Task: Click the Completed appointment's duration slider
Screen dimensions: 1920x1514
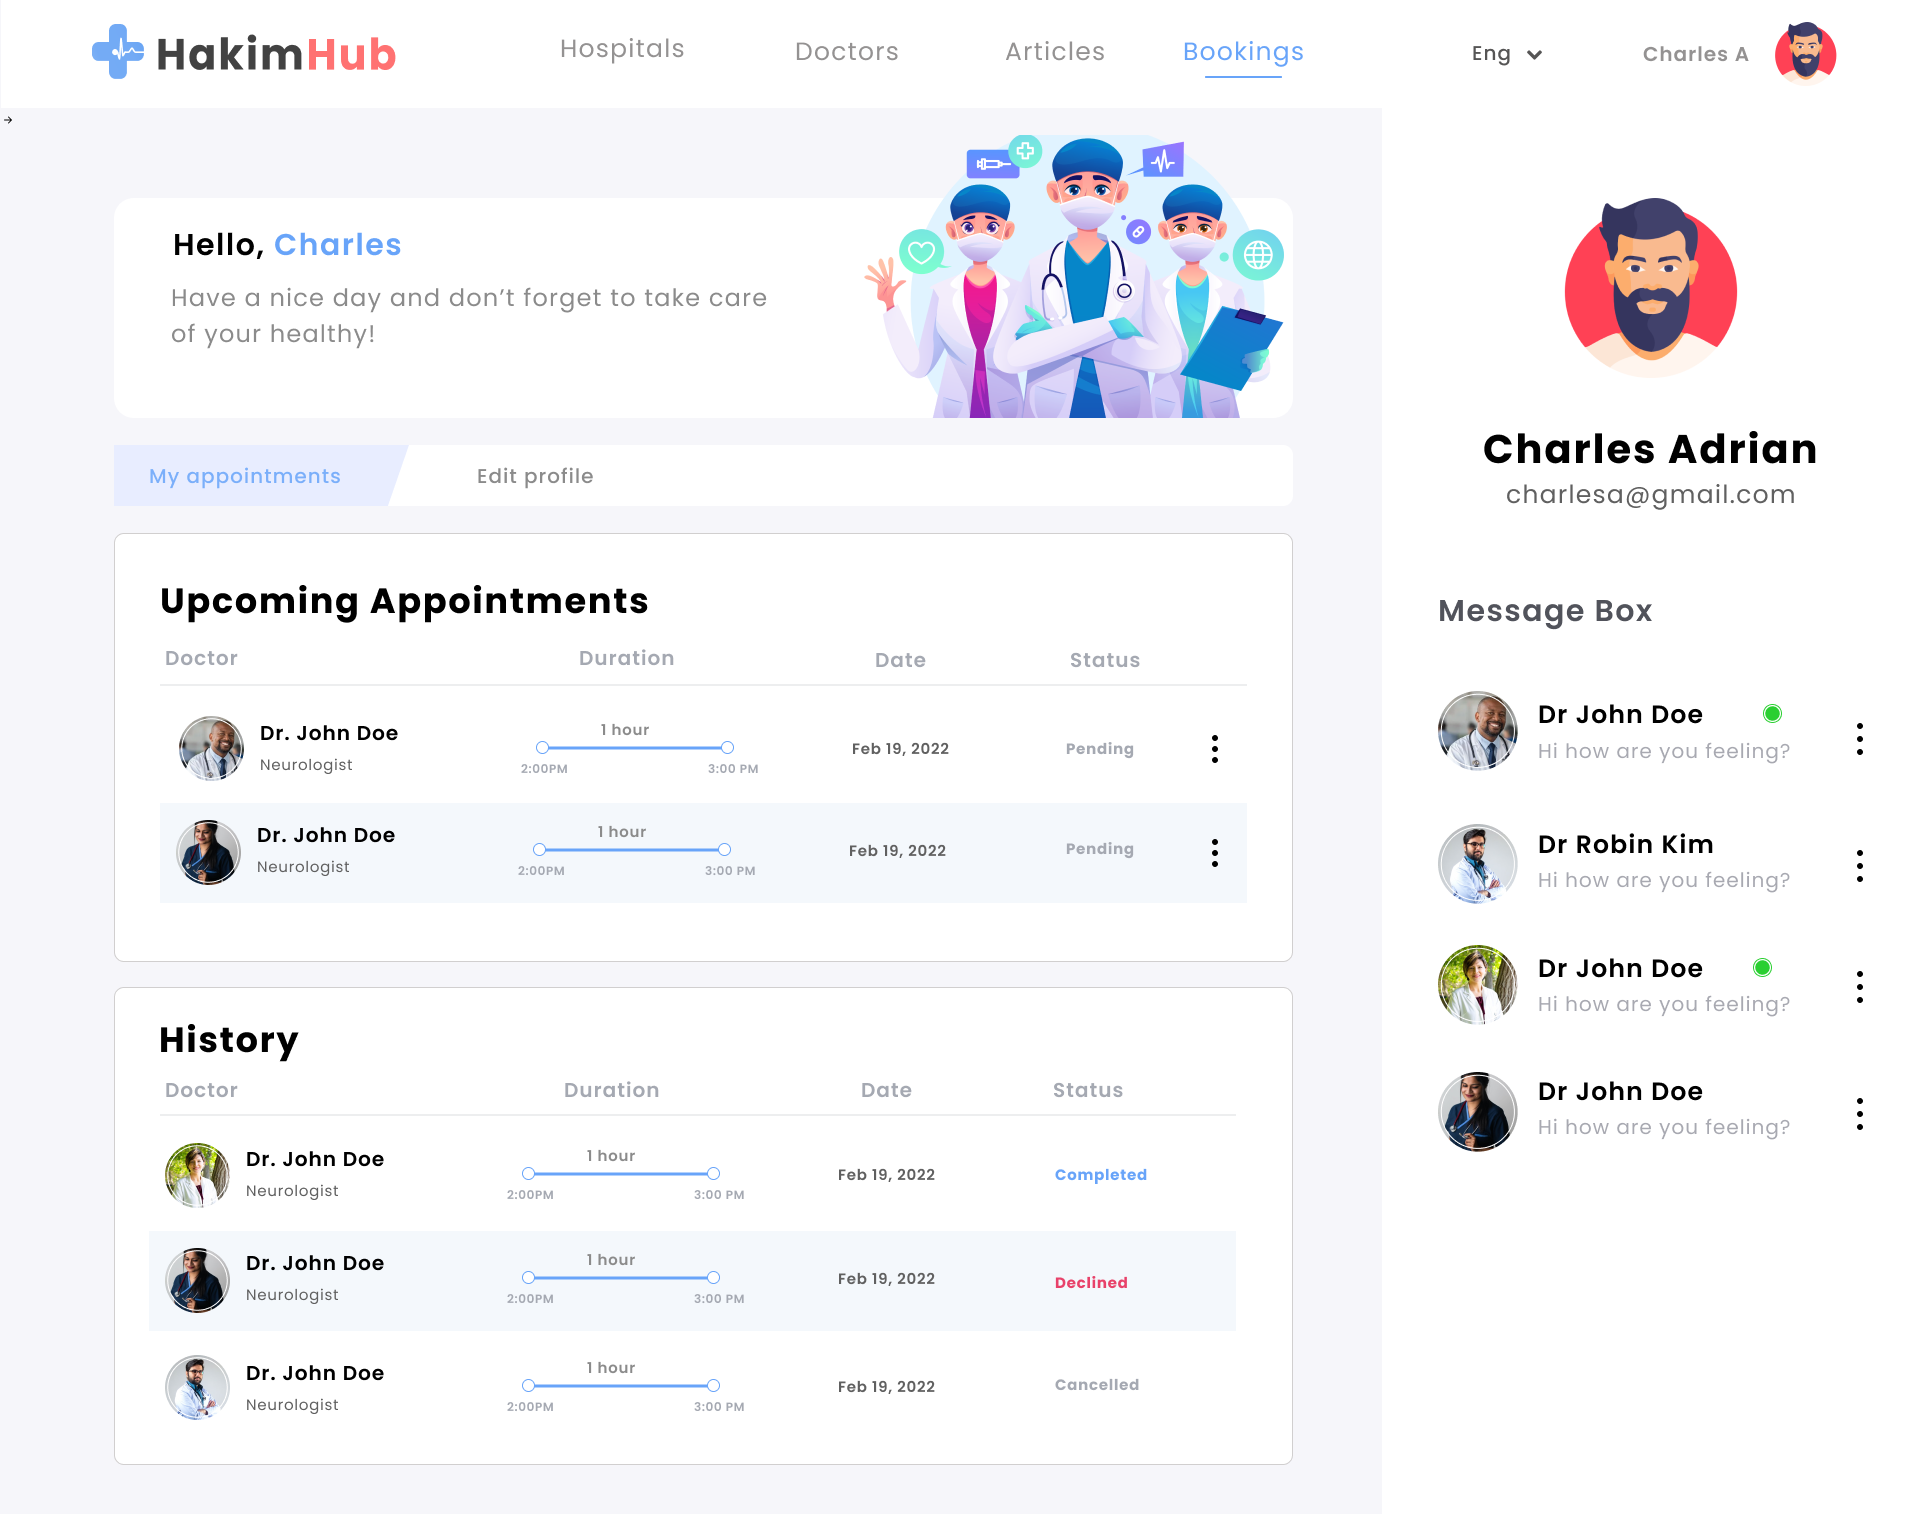Action: (621, 1174)
